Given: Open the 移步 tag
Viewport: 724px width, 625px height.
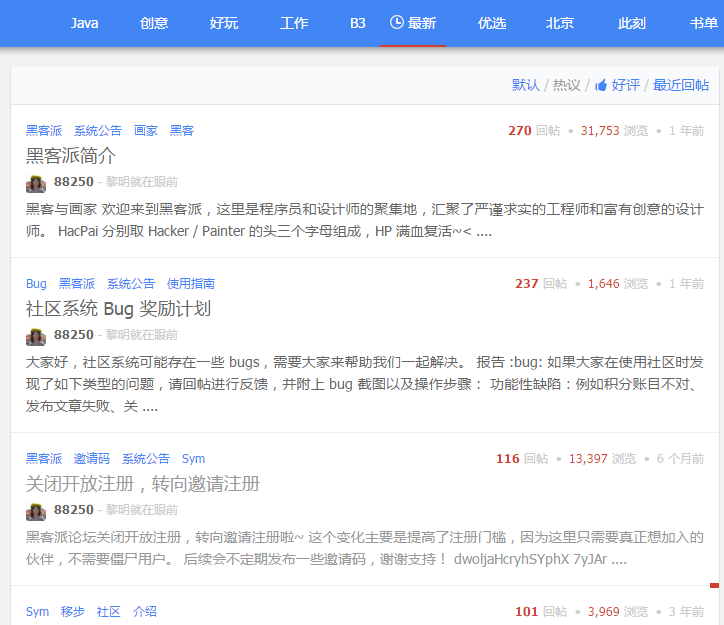Looking at the screenshot, I should (x=72, y=612).
